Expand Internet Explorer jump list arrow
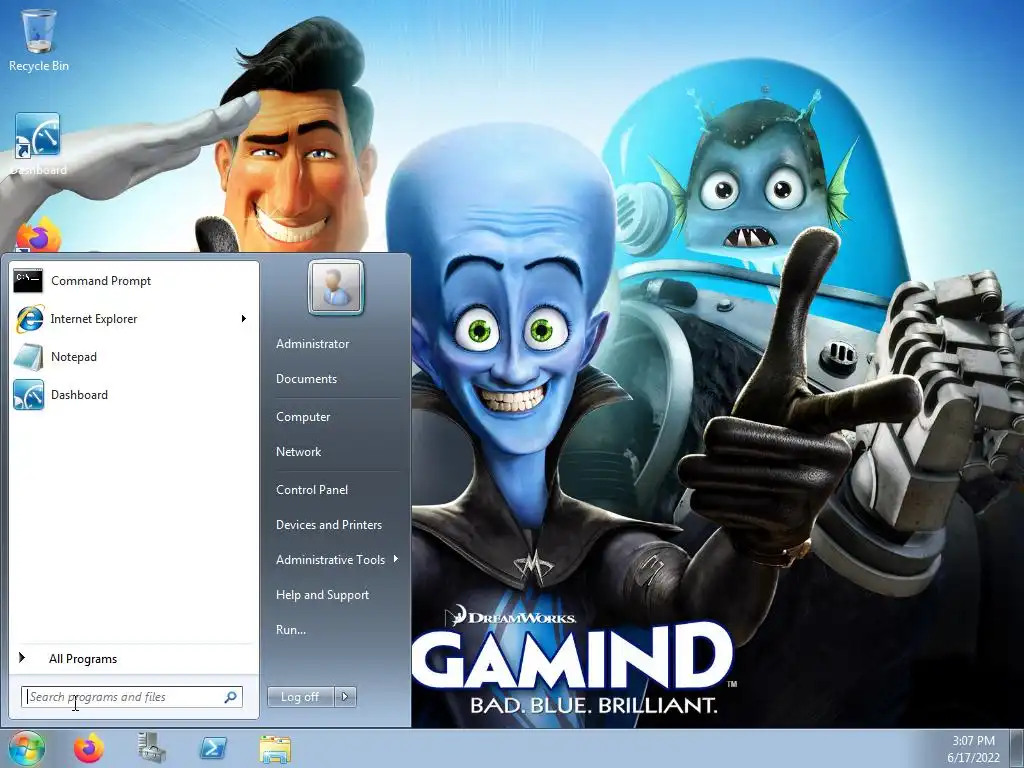Viewport: 1024px width, 768px height. click(244, 319)
